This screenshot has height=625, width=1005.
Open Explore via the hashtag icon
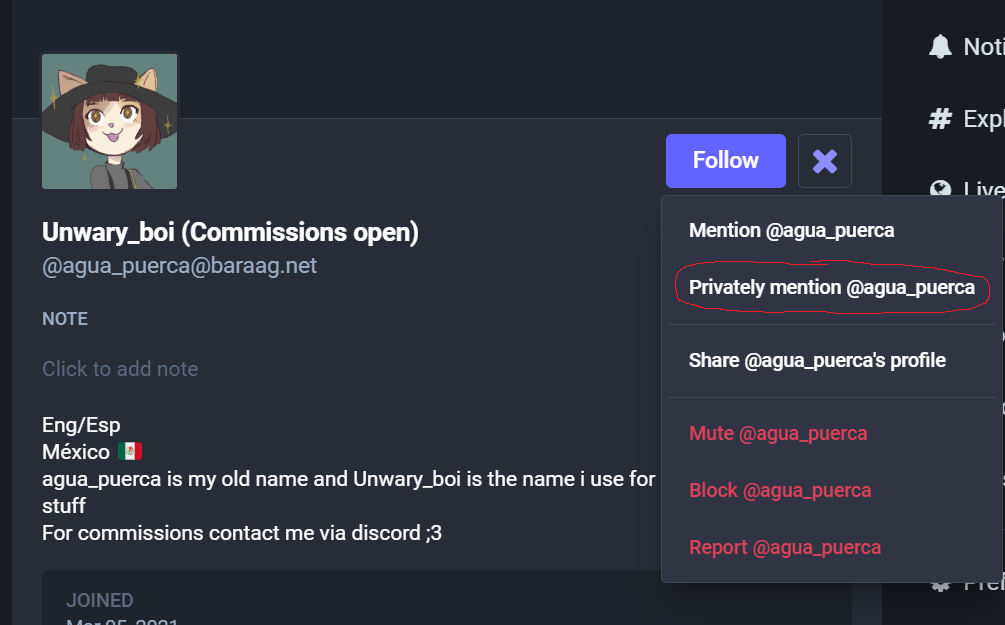click(x=940, y=119)
